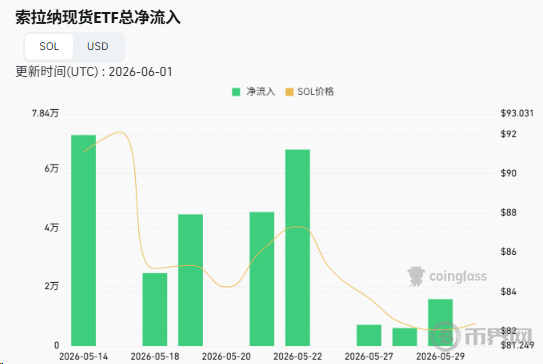Image resolution: width=543 pixels, height=364 pixels.
Task: Click the $88 price axis label
Action: pyautogui.click(x=508, y=212)
